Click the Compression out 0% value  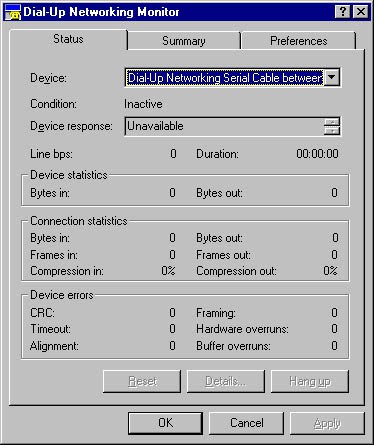(331, 271)
